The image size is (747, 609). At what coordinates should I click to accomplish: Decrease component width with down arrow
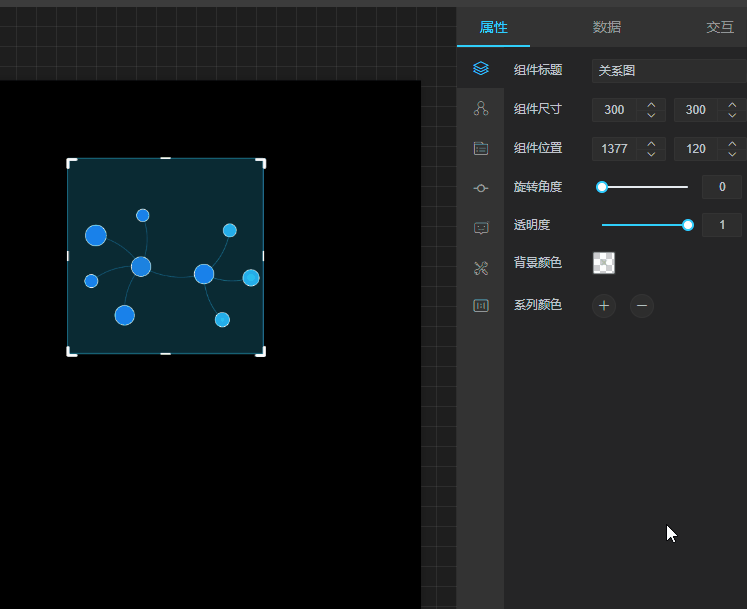pos(651,115)
